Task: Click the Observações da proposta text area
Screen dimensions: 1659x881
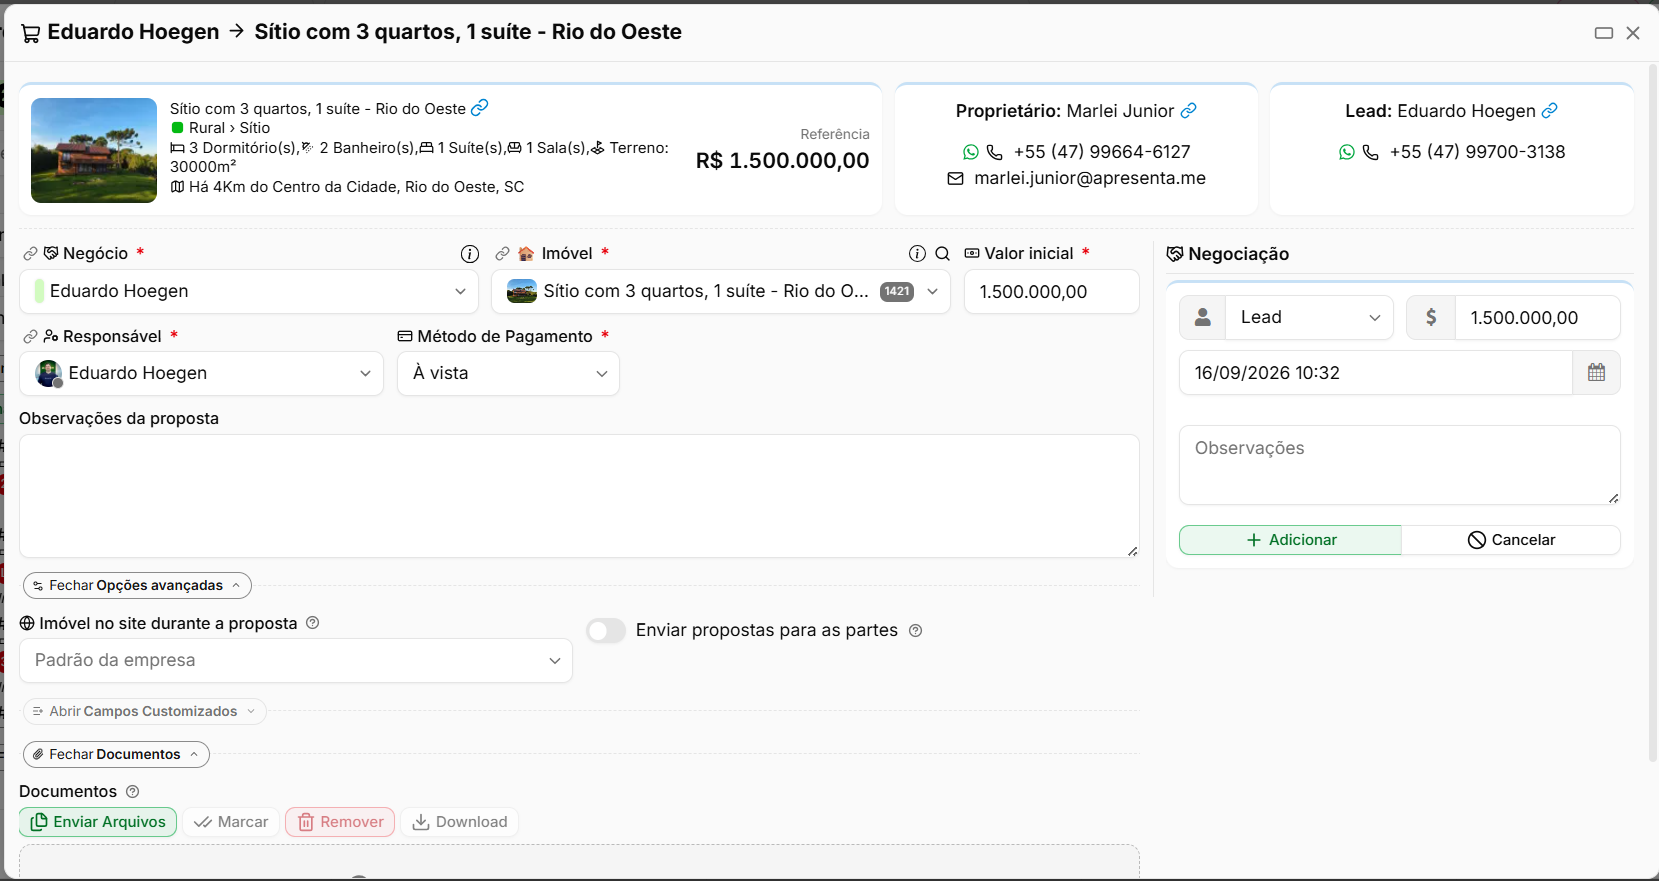Action: point(579,496)
